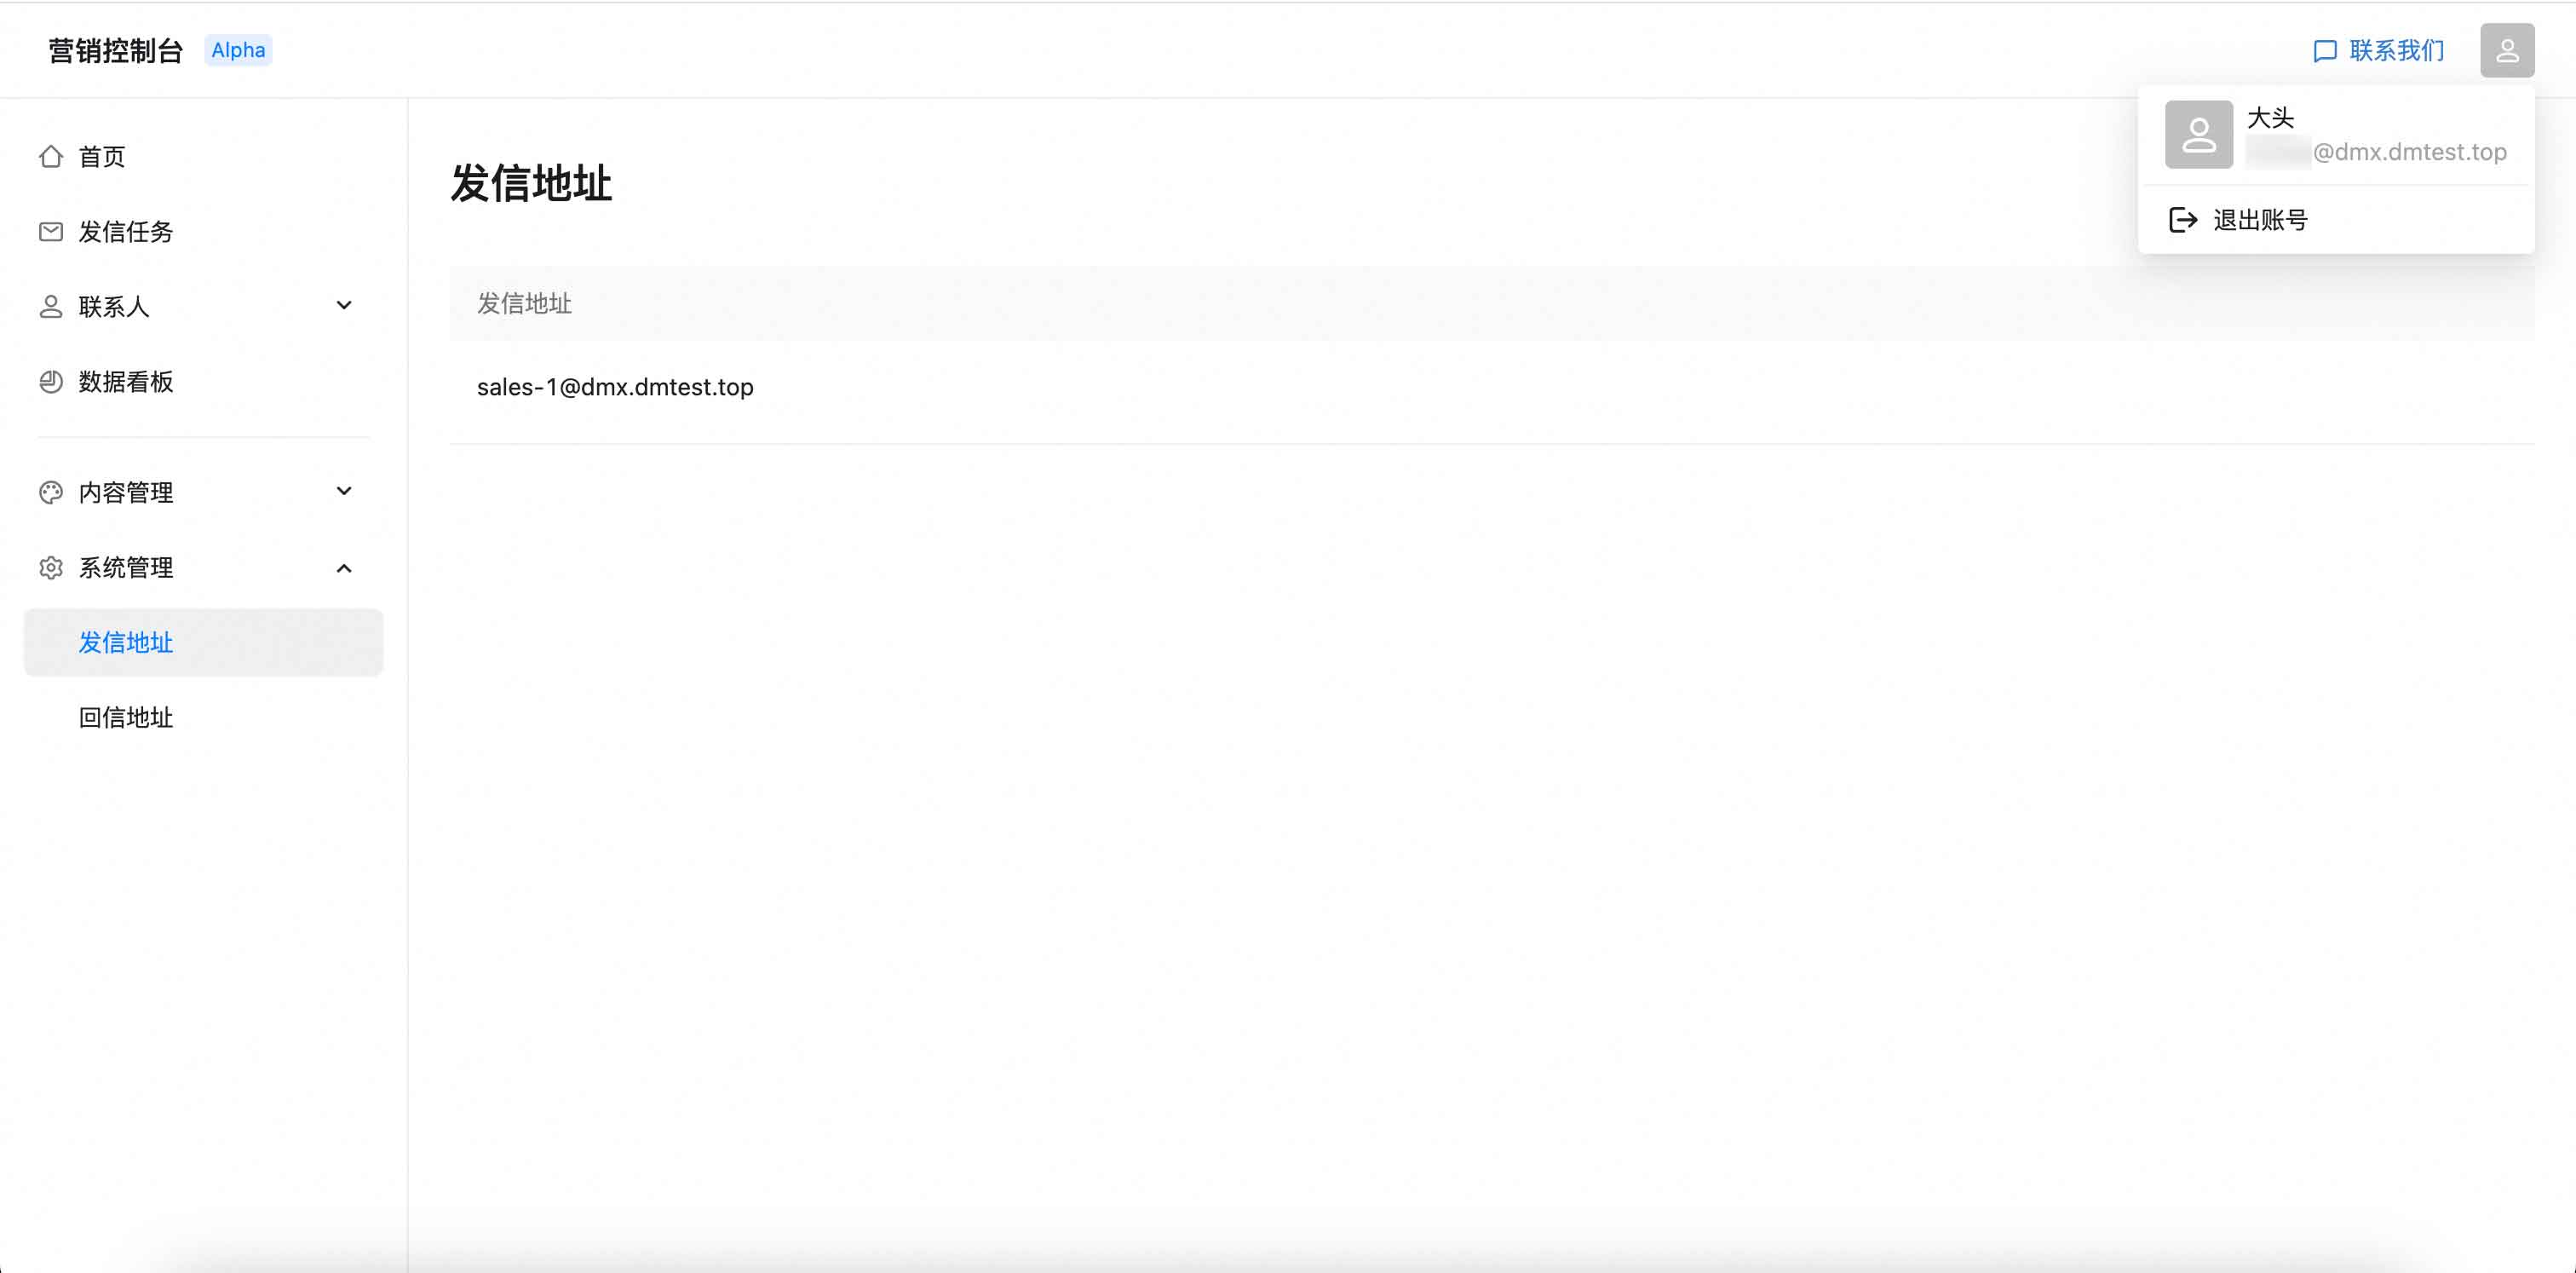2576x1273 pixels.
Task: Open the 回信地址 submenu item
Action: coord(126,718)
